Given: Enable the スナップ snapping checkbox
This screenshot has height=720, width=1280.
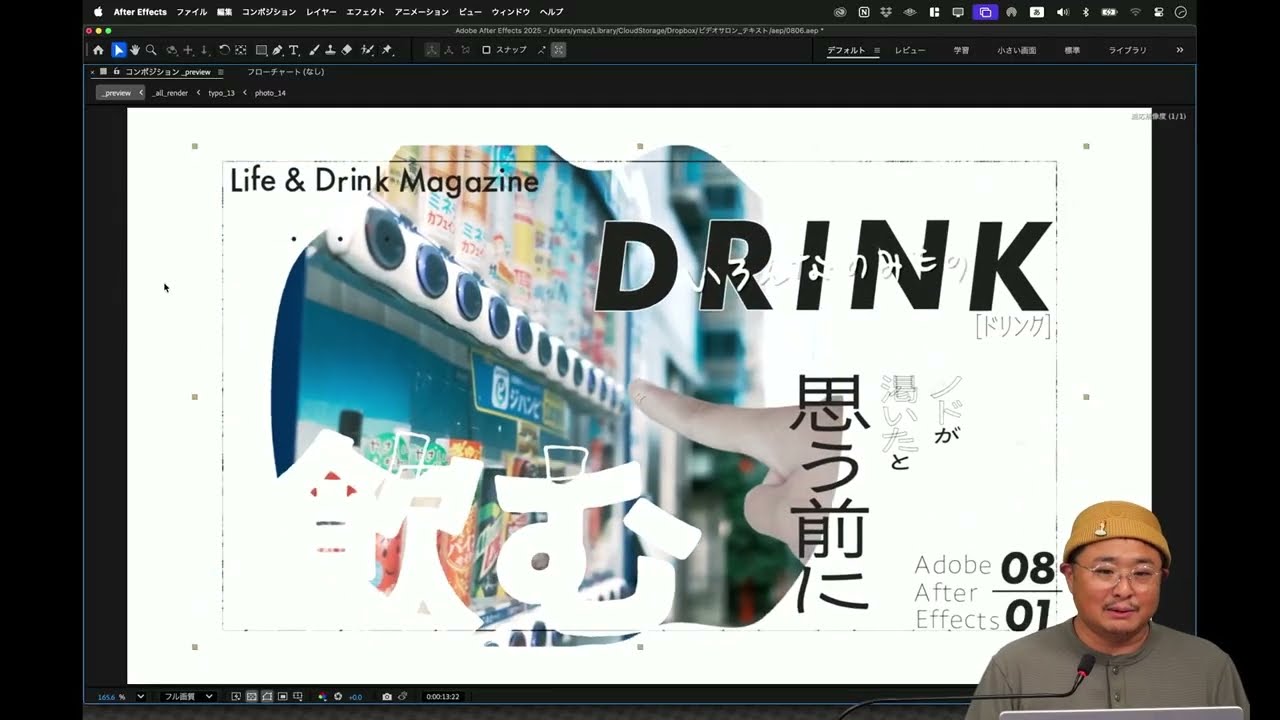Looking at the screenshot, I should pyautogui.click(x=486, y=50).
